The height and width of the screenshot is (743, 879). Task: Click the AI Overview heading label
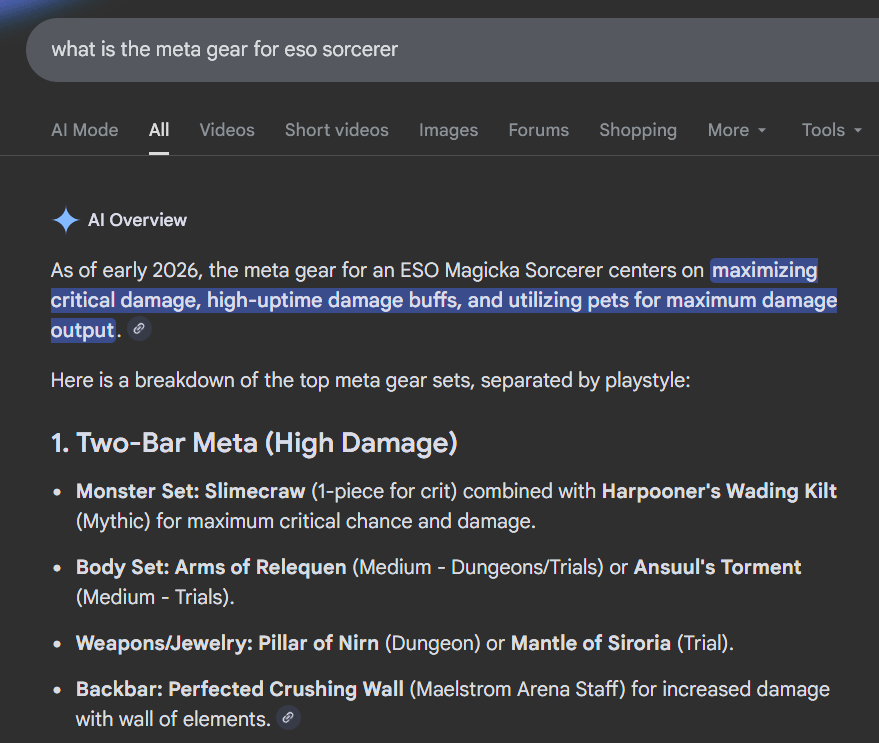[137, 220]
